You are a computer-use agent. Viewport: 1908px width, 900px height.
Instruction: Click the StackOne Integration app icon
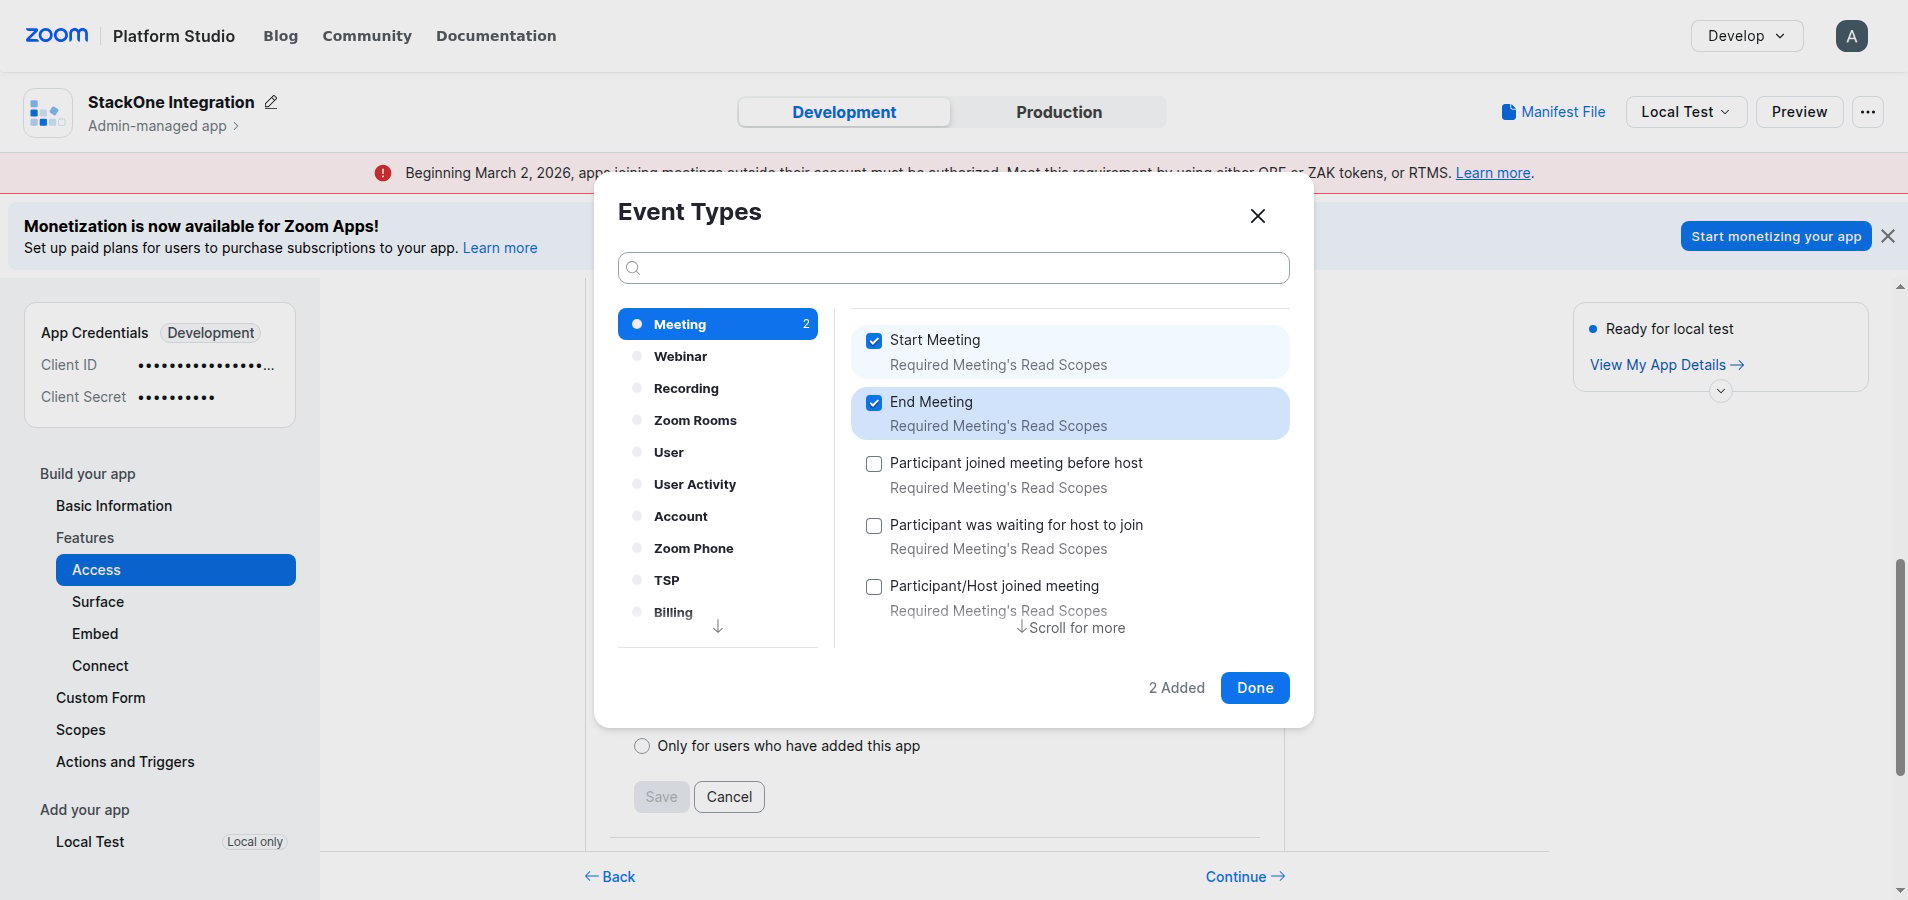click(48, 113)
